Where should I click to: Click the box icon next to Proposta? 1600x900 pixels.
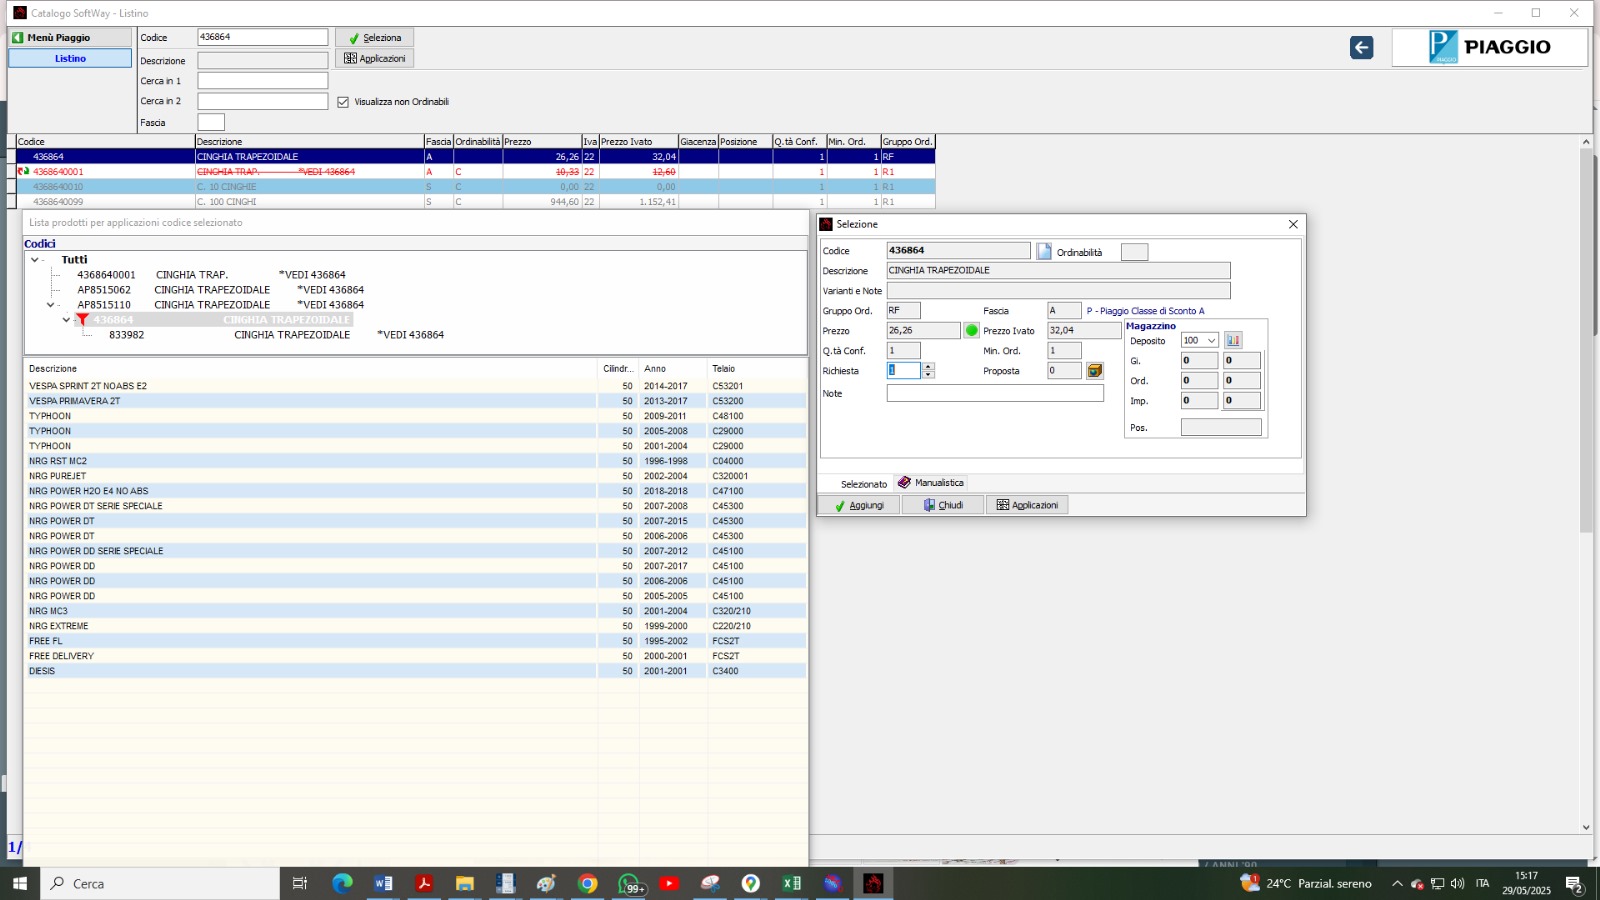(1095, 371)
